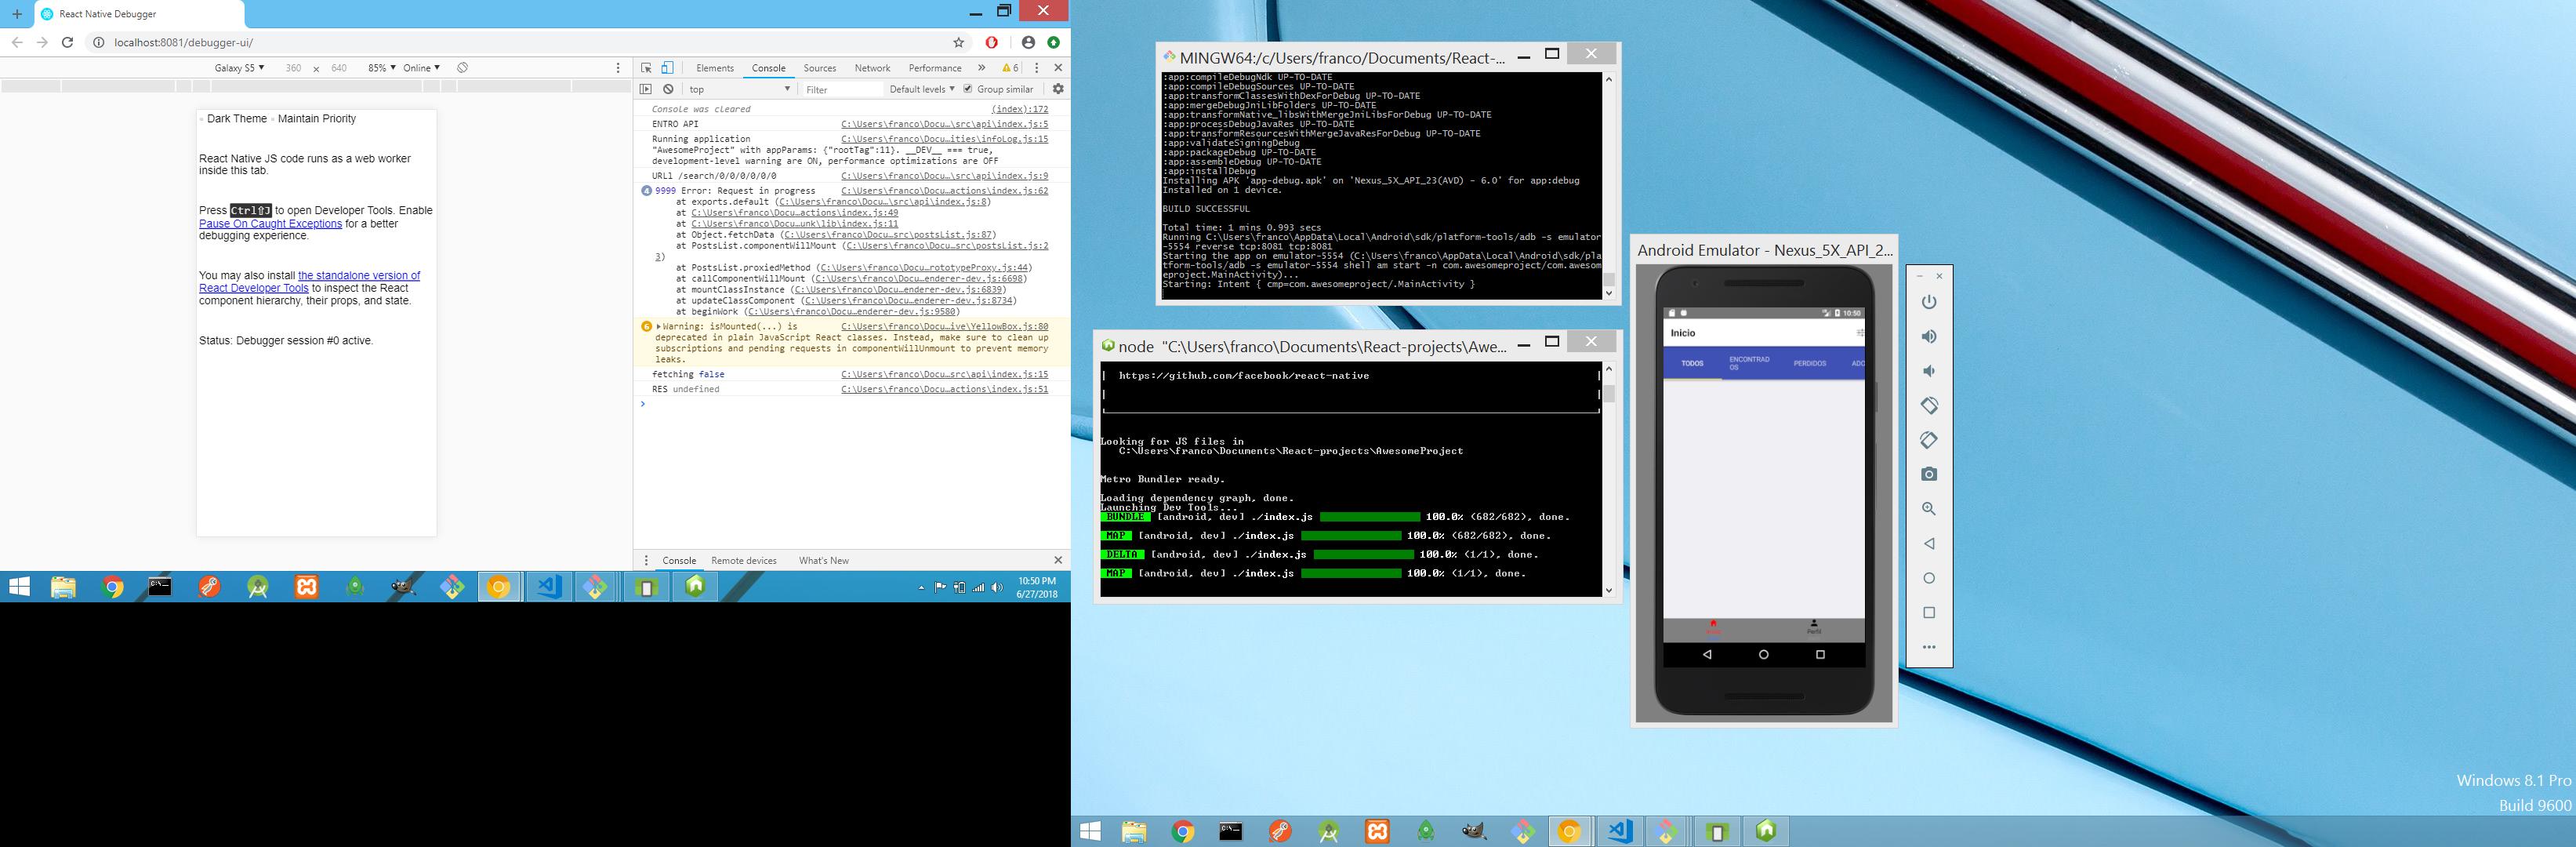This screenshot has width=2576, height=847.
Task: Open console settings gear icon
Action: 1058,89
